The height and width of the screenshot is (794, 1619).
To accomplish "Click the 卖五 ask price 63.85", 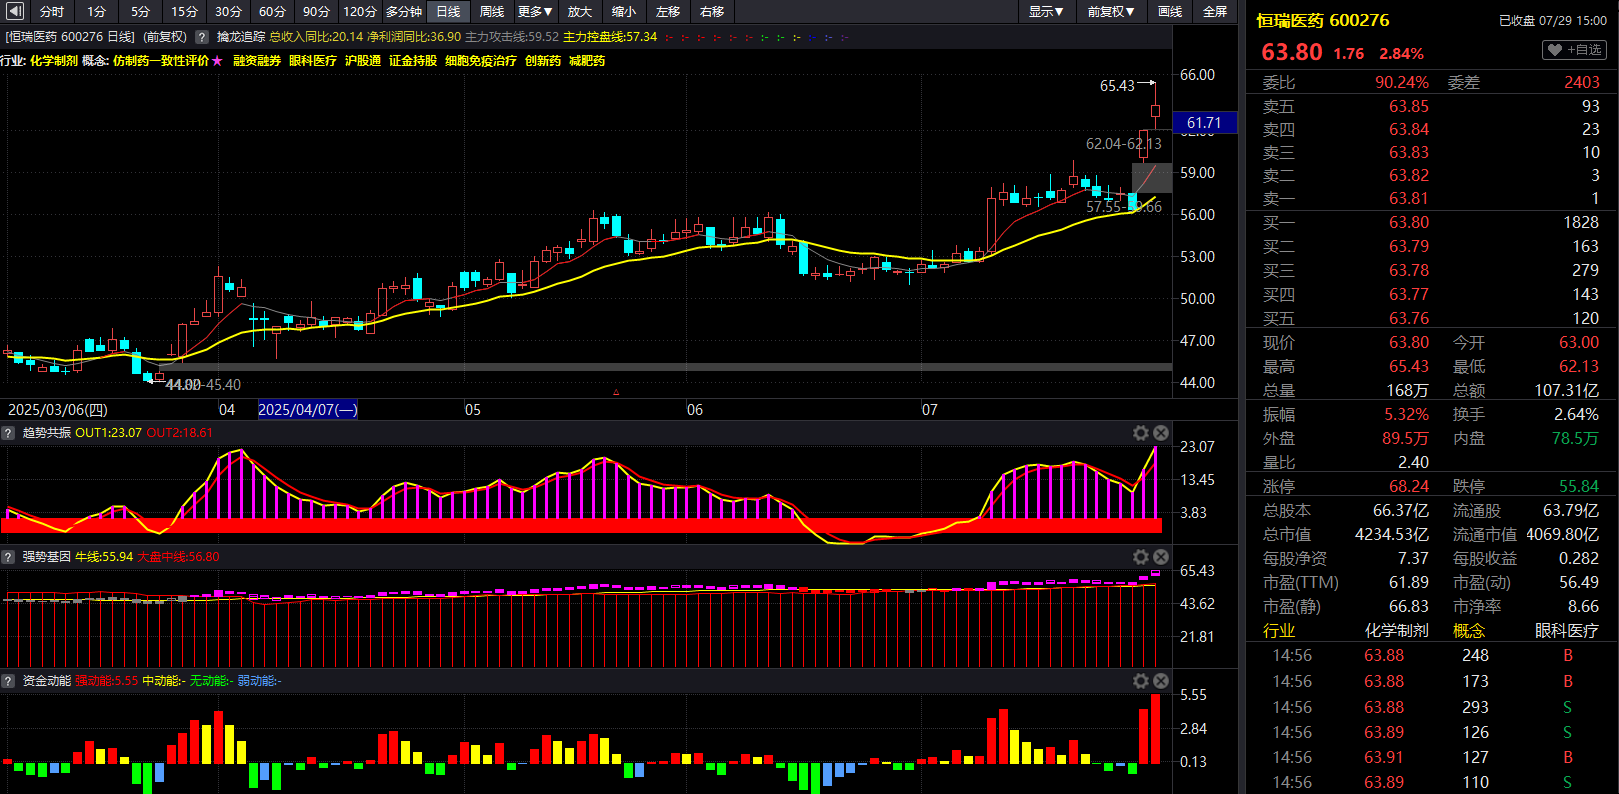I will pos(1409,106).
